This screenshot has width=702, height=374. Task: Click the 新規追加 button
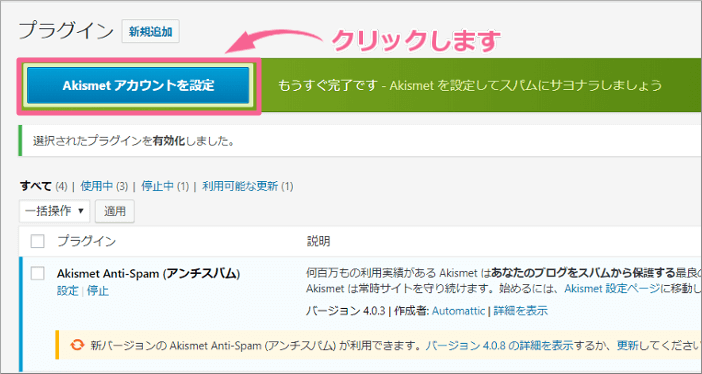coord(150,31)
